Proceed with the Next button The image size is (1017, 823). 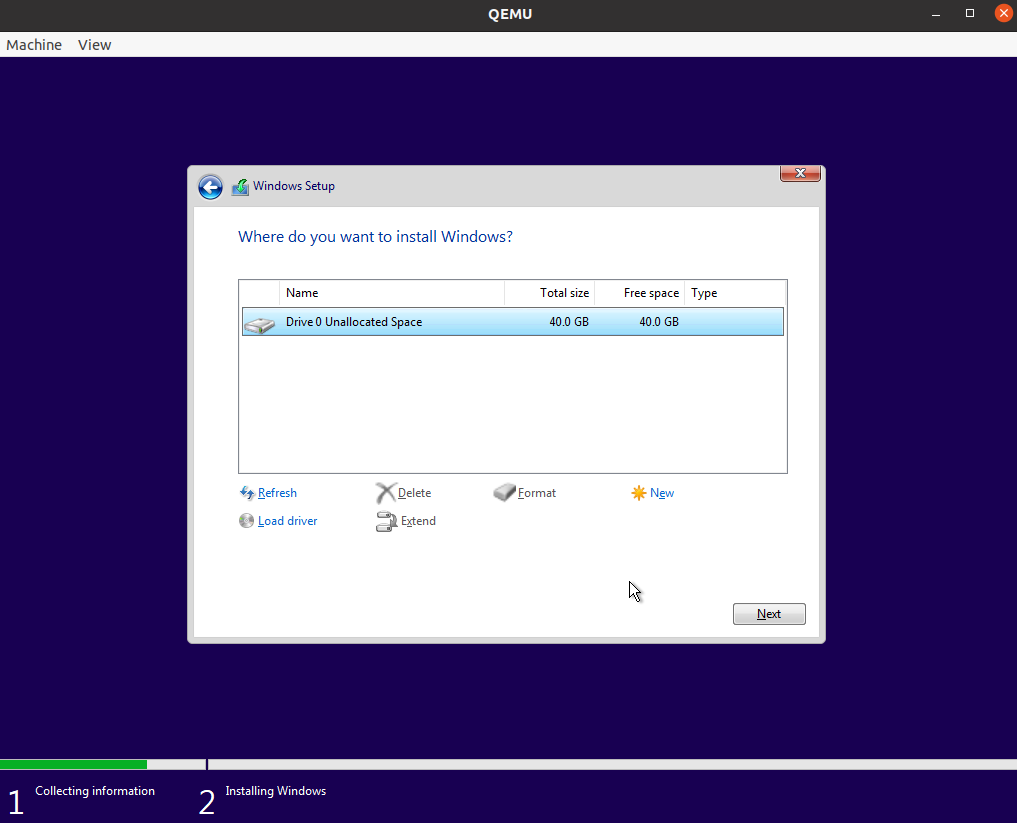(769, 614)
